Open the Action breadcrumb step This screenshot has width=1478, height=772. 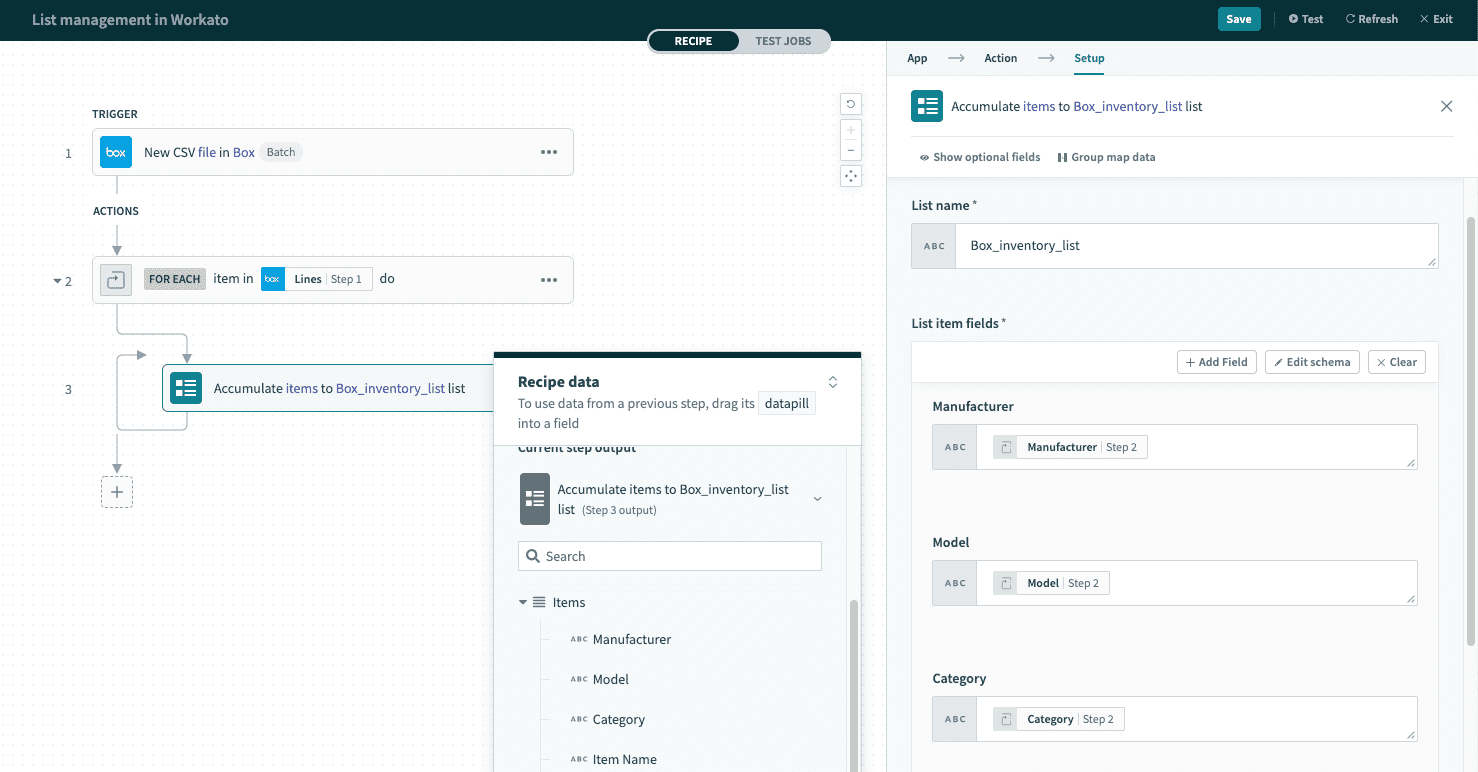1000,58
